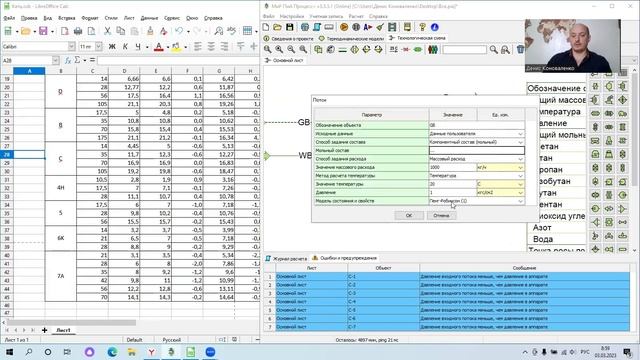
Task: Open Name Box dropdown showing A28
Action: click(x=56, y=60)
